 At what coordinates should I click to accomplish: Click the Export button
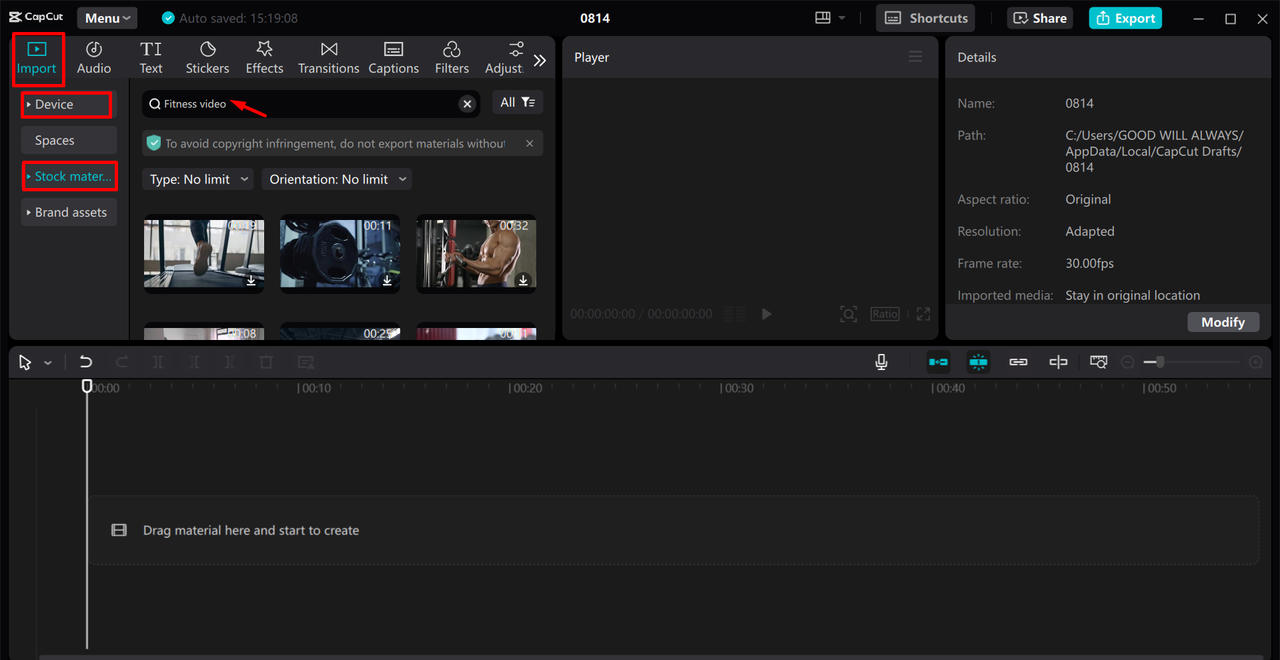1125,18
